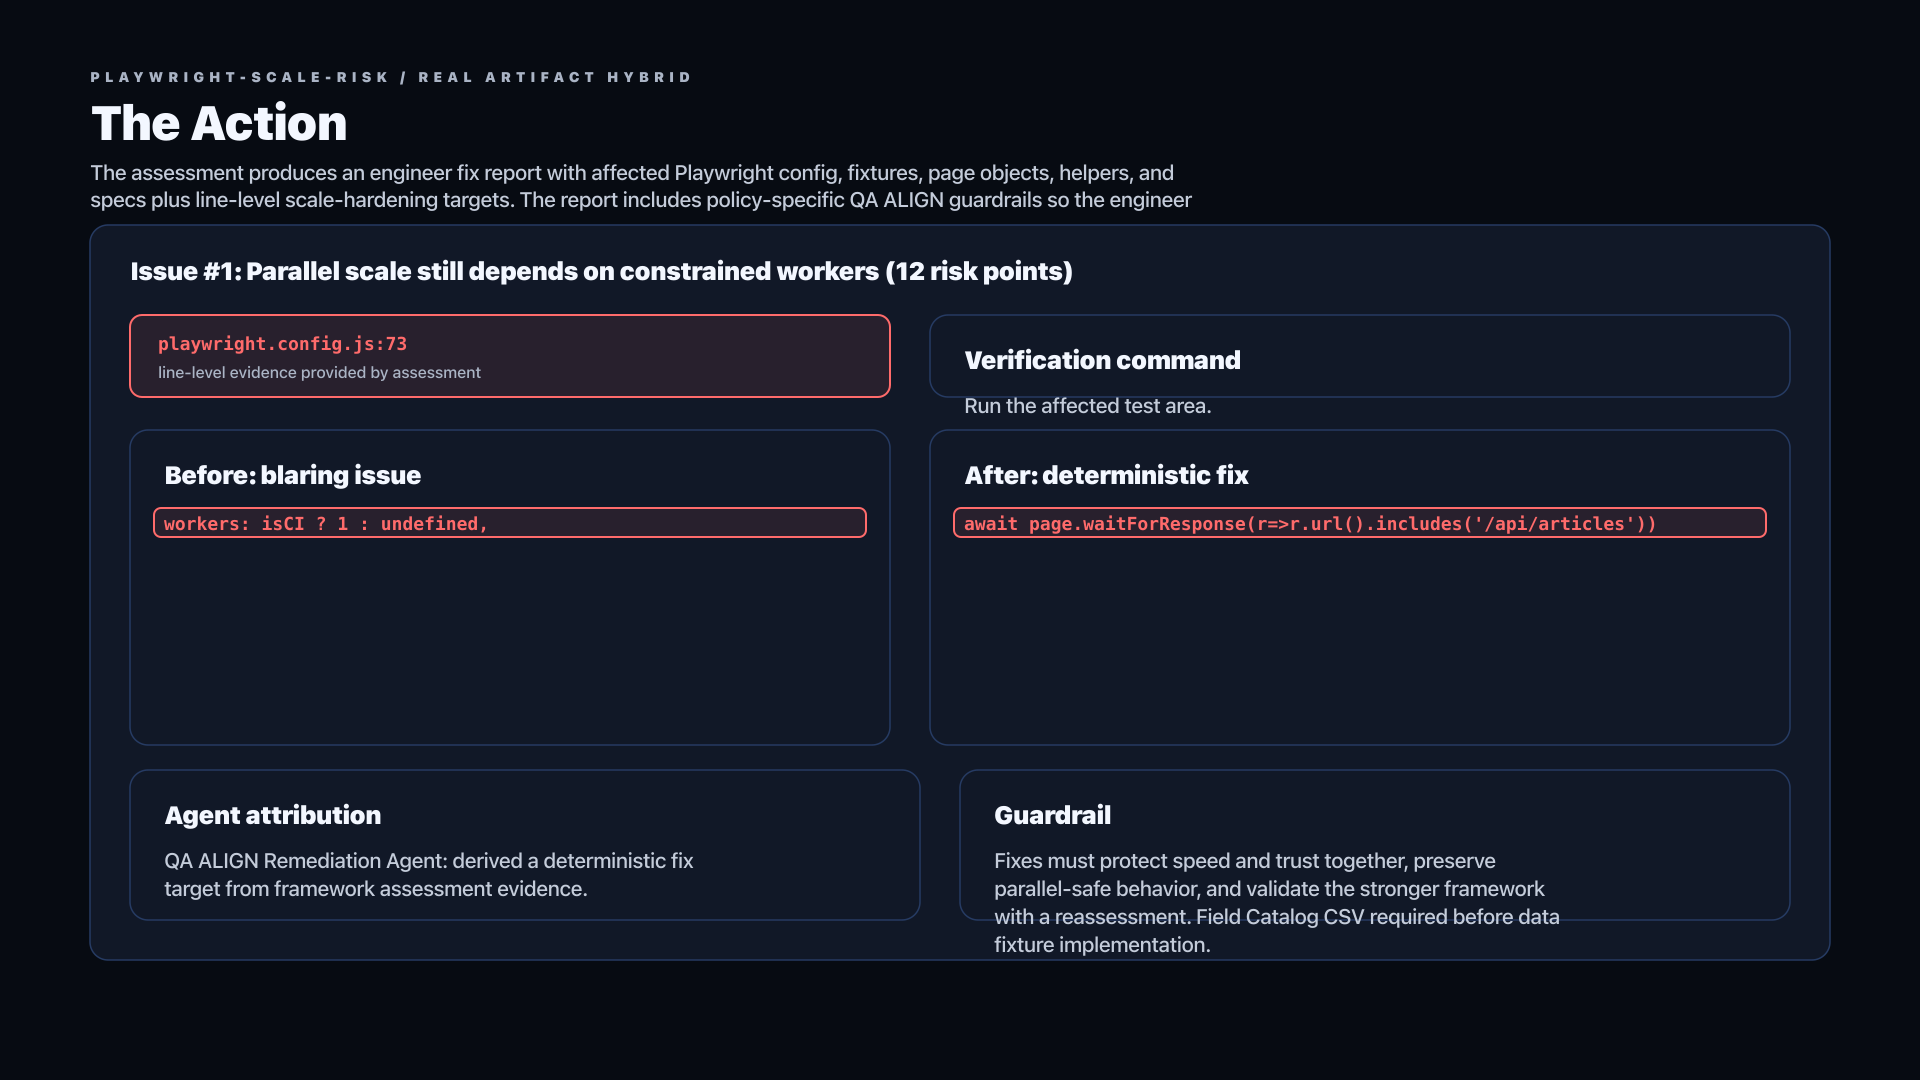Screen dimensions: 1920x1080
Task: Click the await page.waitForResponse code line
Action: tap(1360, 523)
